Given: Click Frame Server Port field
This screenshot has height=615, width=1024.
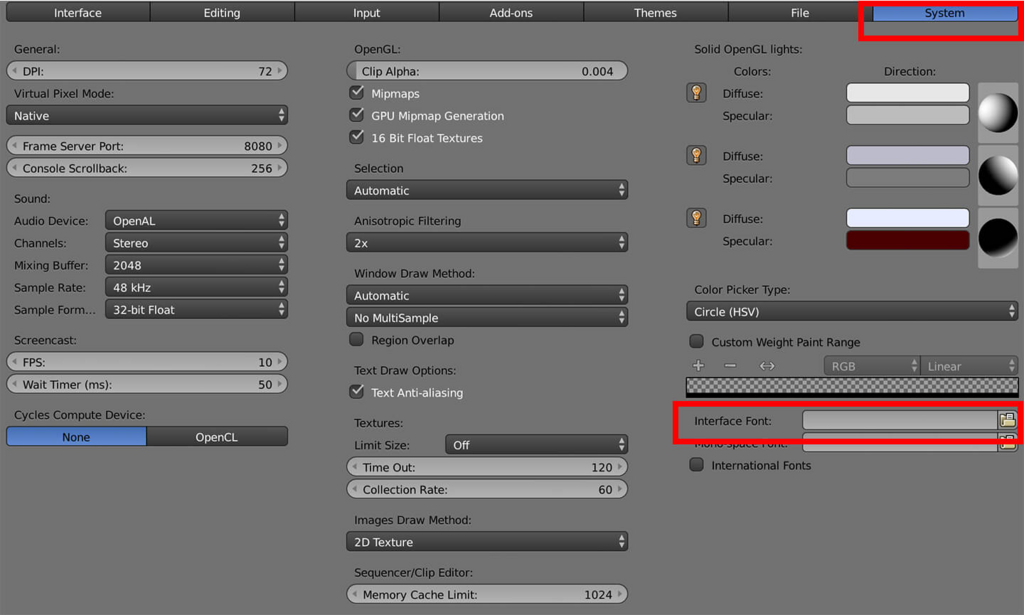Looking at the screenshot, I should click(x=147, y=146).
